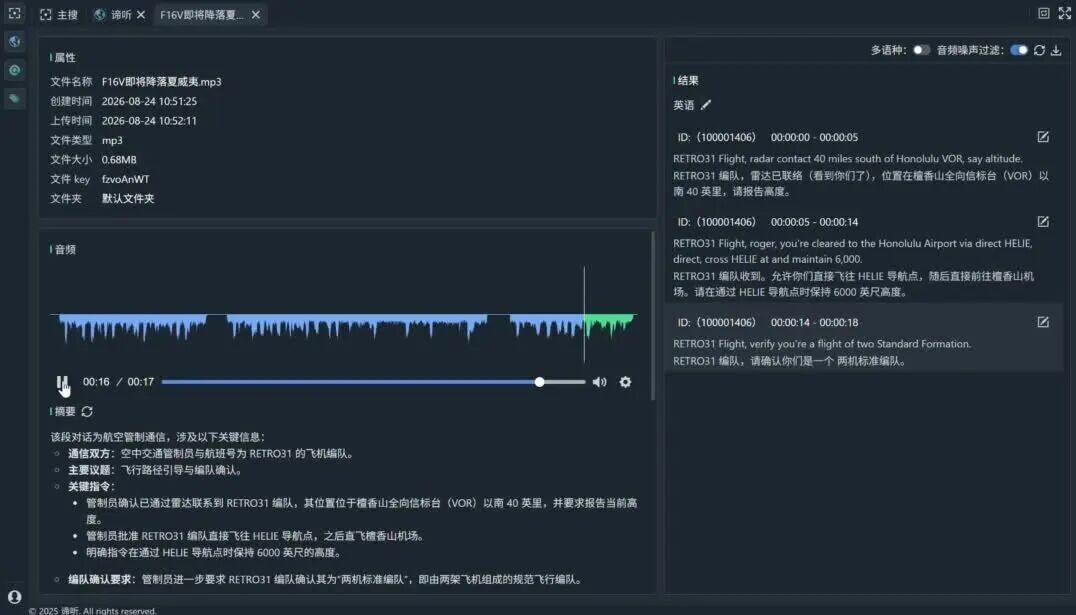Click the 编队确认要求 summary bullet
Viewport: 1076px width, 615px height.
click(x=326, y=579)
